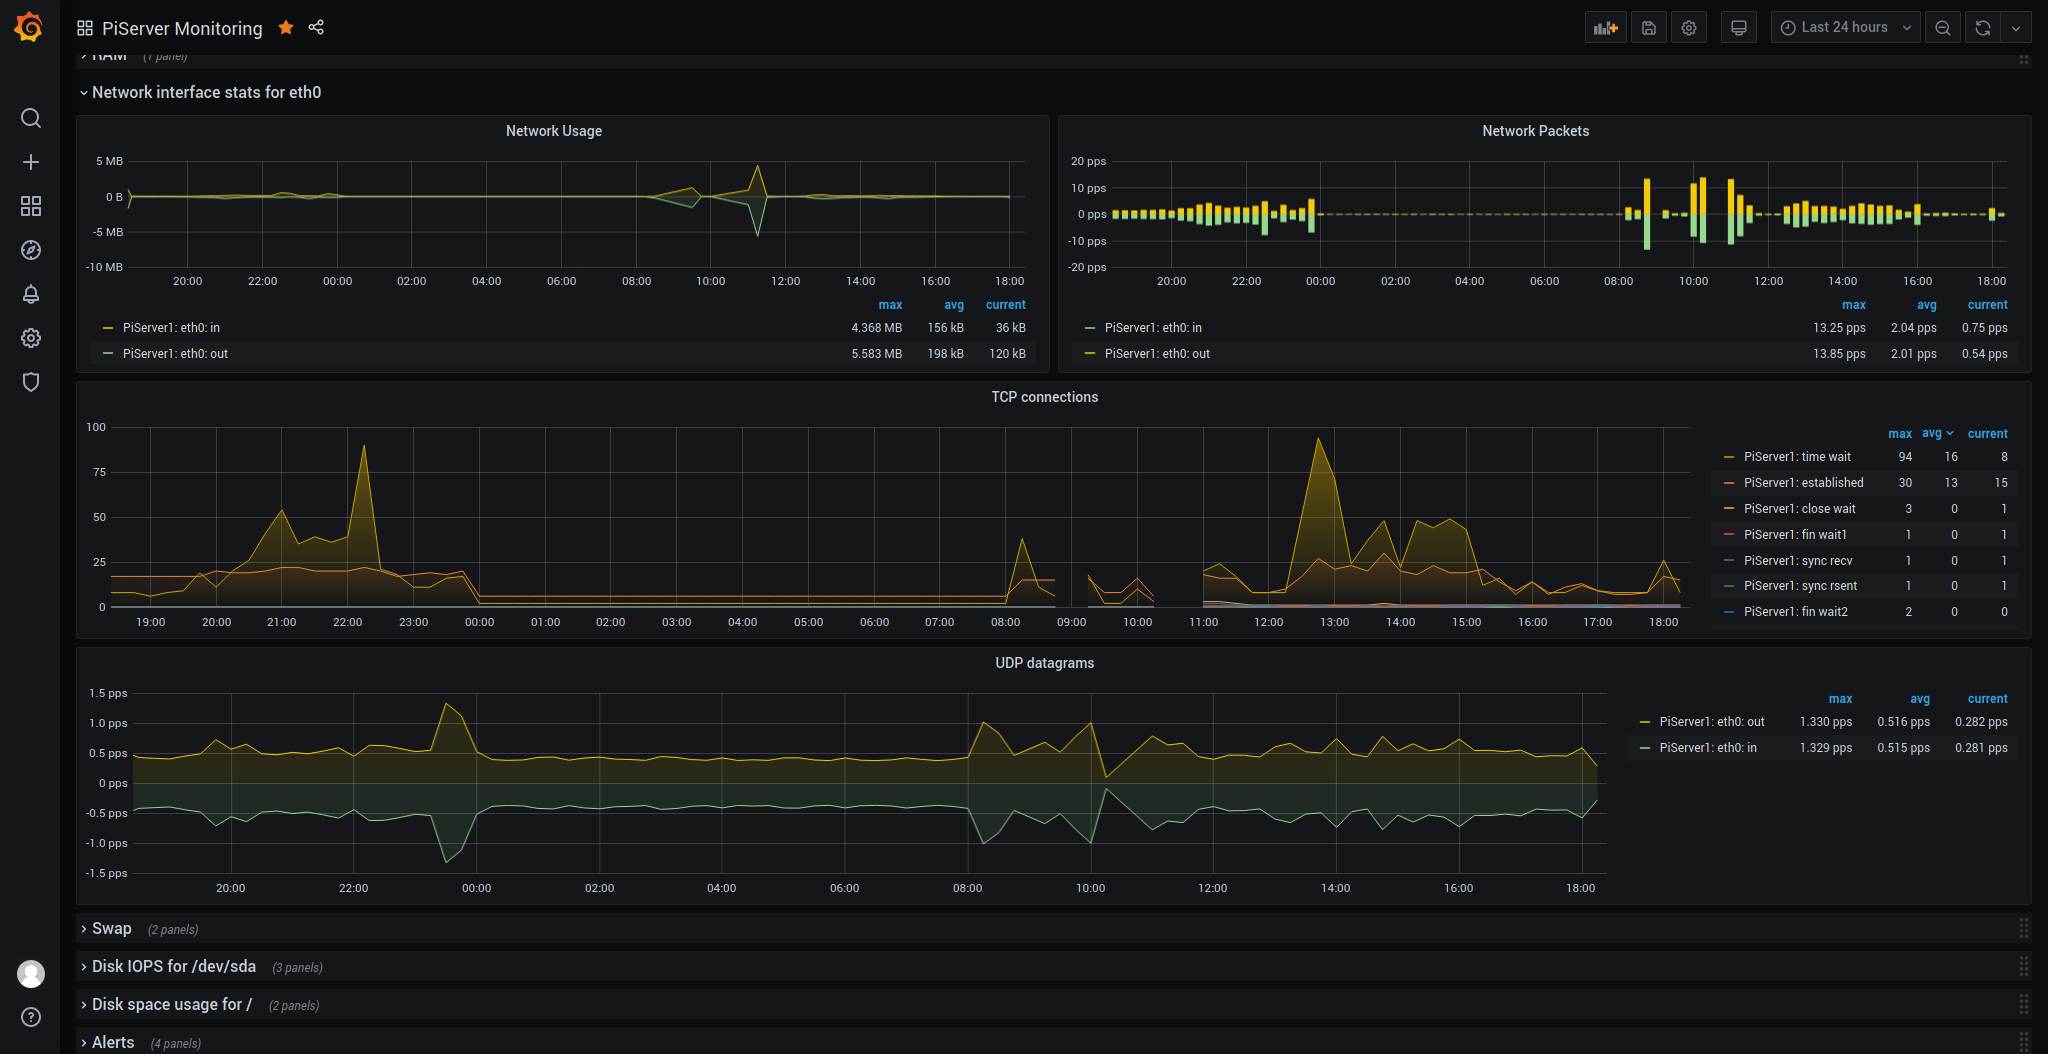2048x1054 pixels.
Task: Toggle 'PiServer1: sync recv' series visibility
Action: click(1798, 561)
